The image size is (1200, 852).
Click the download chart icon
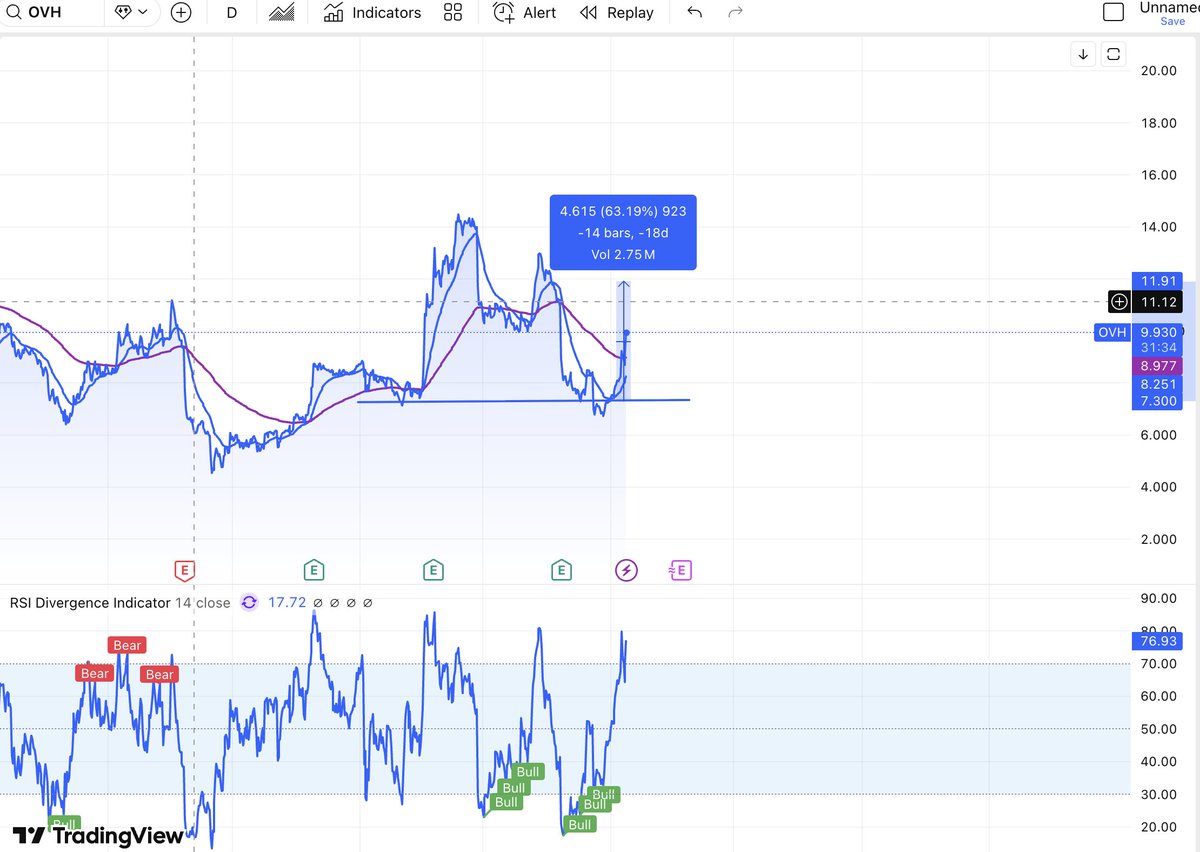[x=1082, y=53]
